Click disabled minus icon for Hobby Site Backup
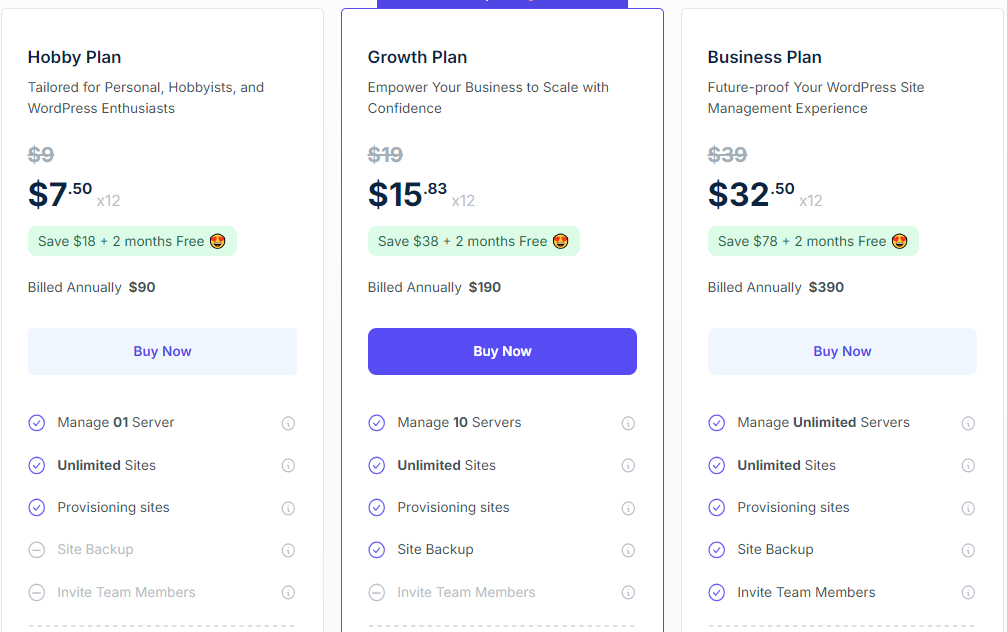Image resolution: width=1007 pixels, height=632 pixels. (37, 550)
